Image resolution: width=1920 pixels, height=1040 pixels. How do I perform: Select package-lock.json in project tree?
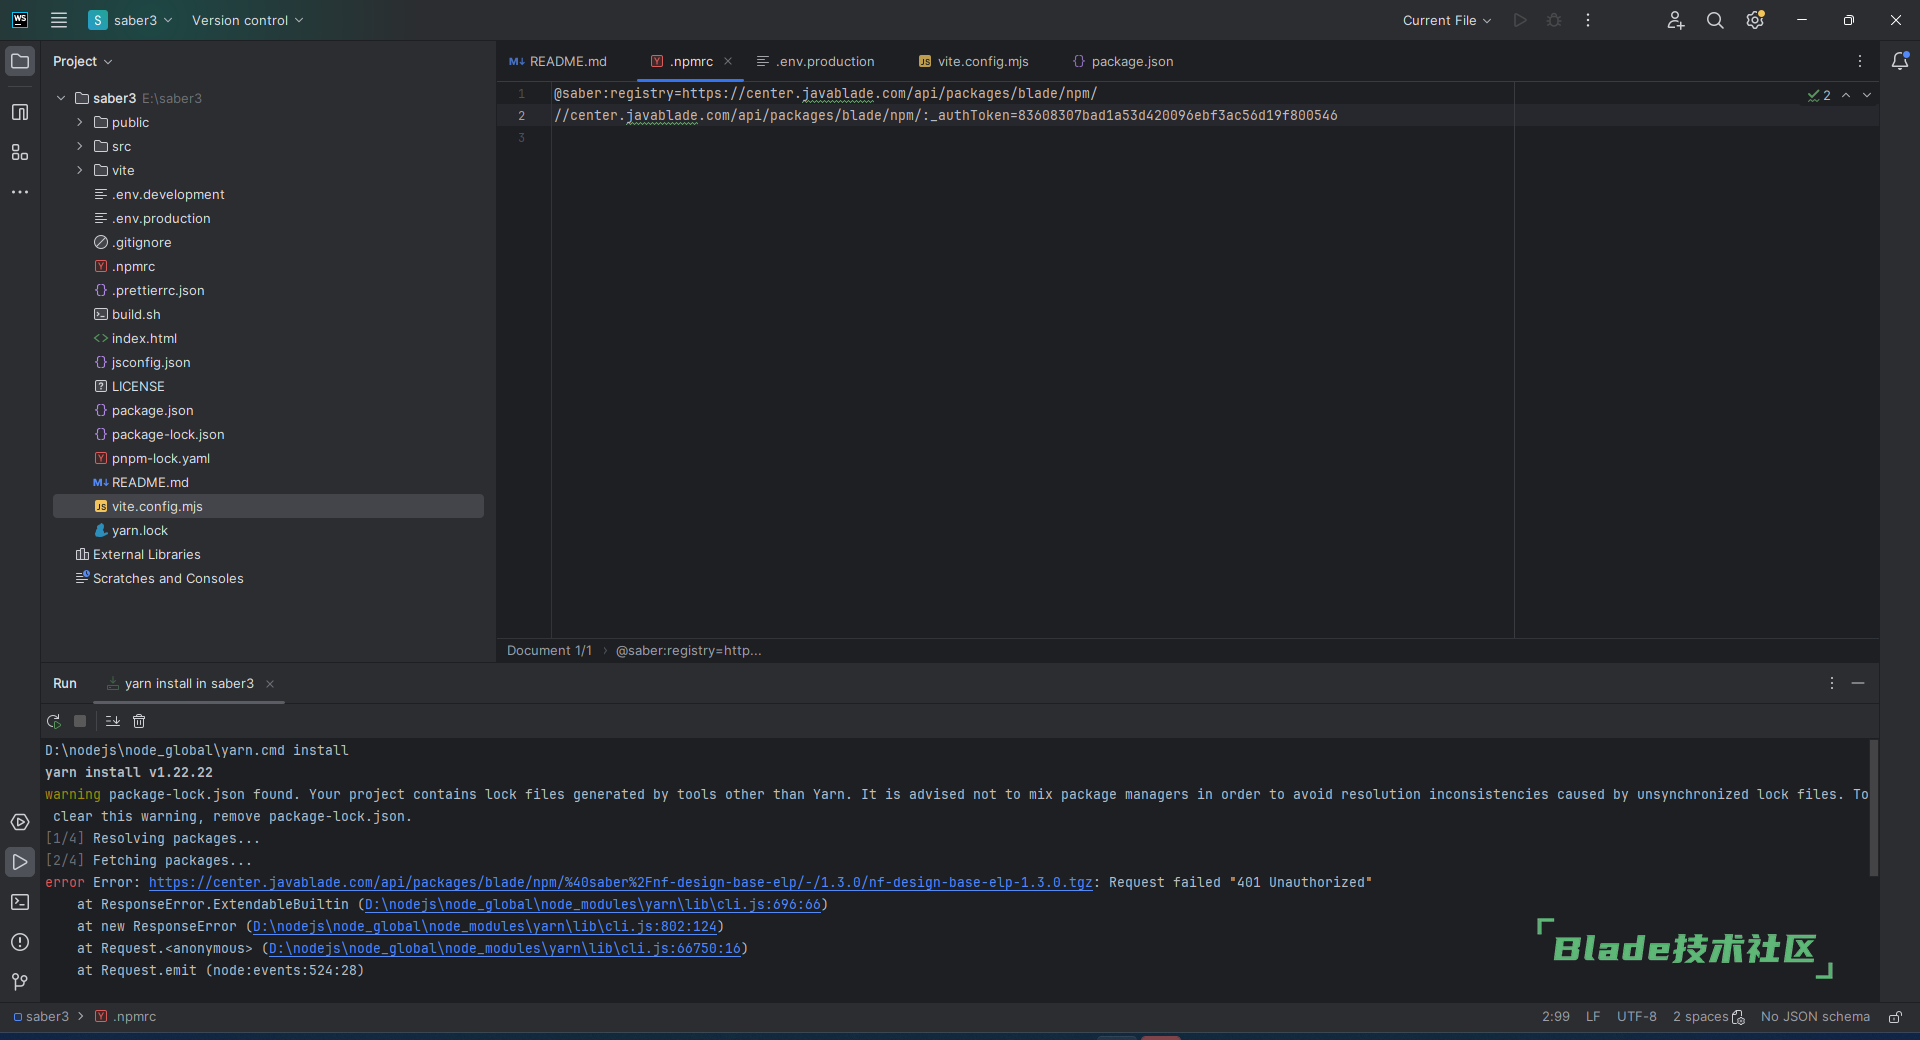click(268, 434)
